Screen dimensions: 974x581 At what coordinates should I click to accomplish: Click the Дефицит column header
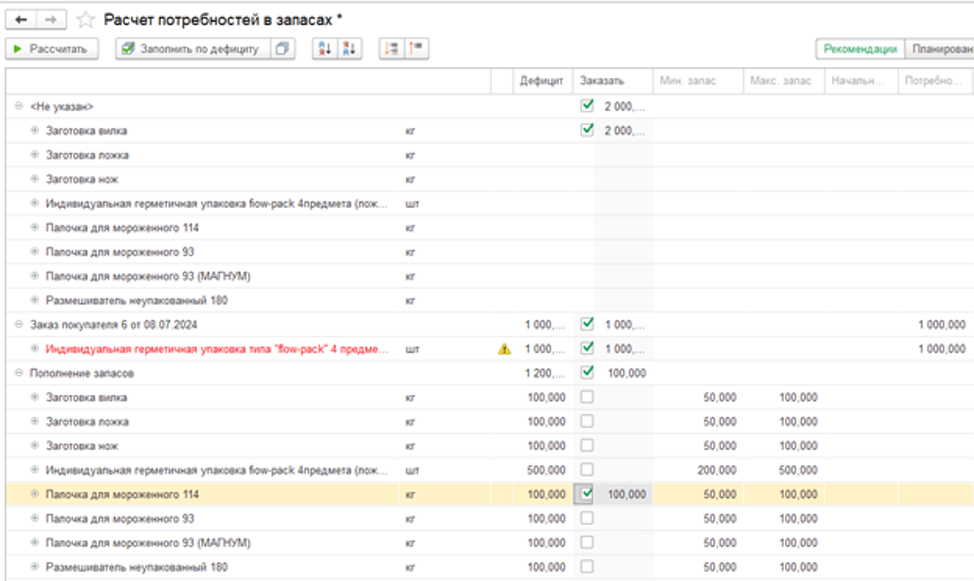pos(542,81)
